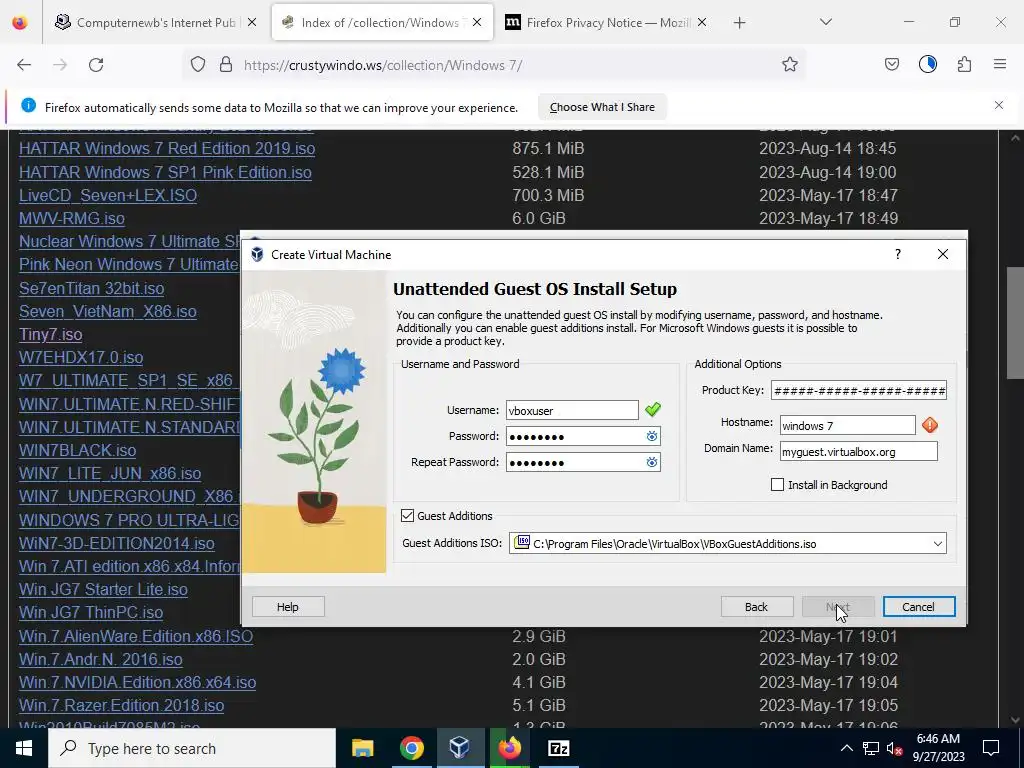Click the network tray icon
The height and width of the screenshot is (768, 1024).
point(871,748)
